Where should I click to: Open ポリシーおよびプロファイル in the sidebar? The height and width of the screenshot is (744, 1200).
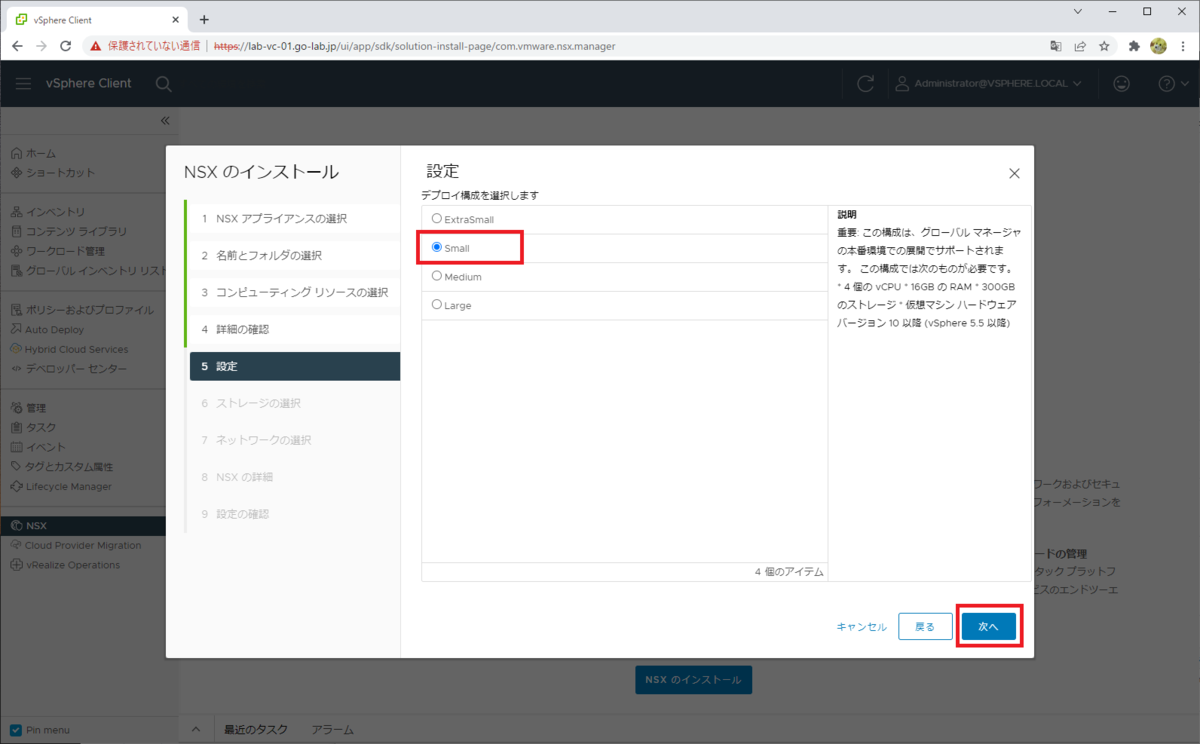coord(82,310)
